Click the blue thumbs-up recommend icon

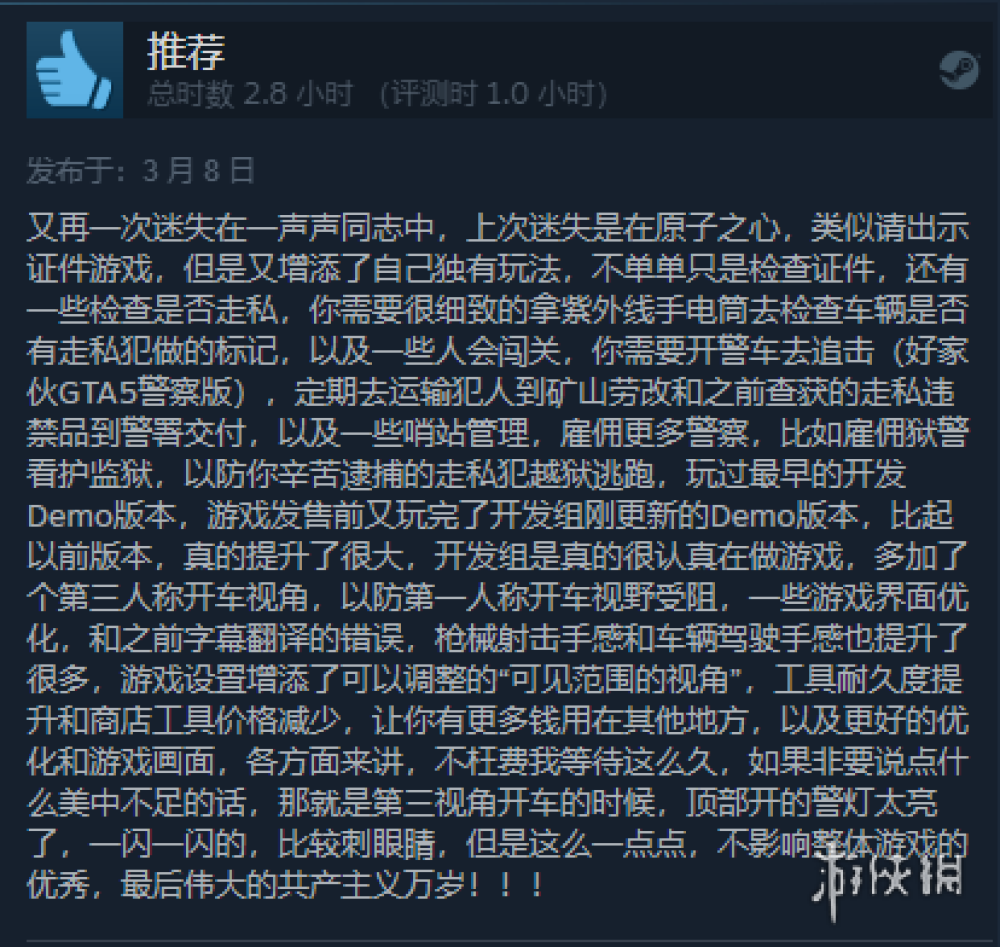point(75,70)
